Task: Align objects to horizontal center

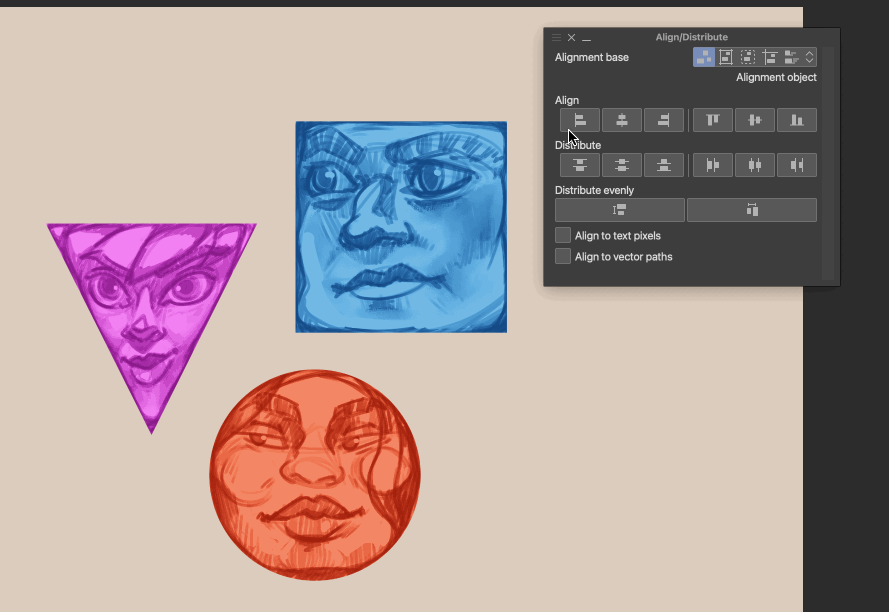Action: 621,120
